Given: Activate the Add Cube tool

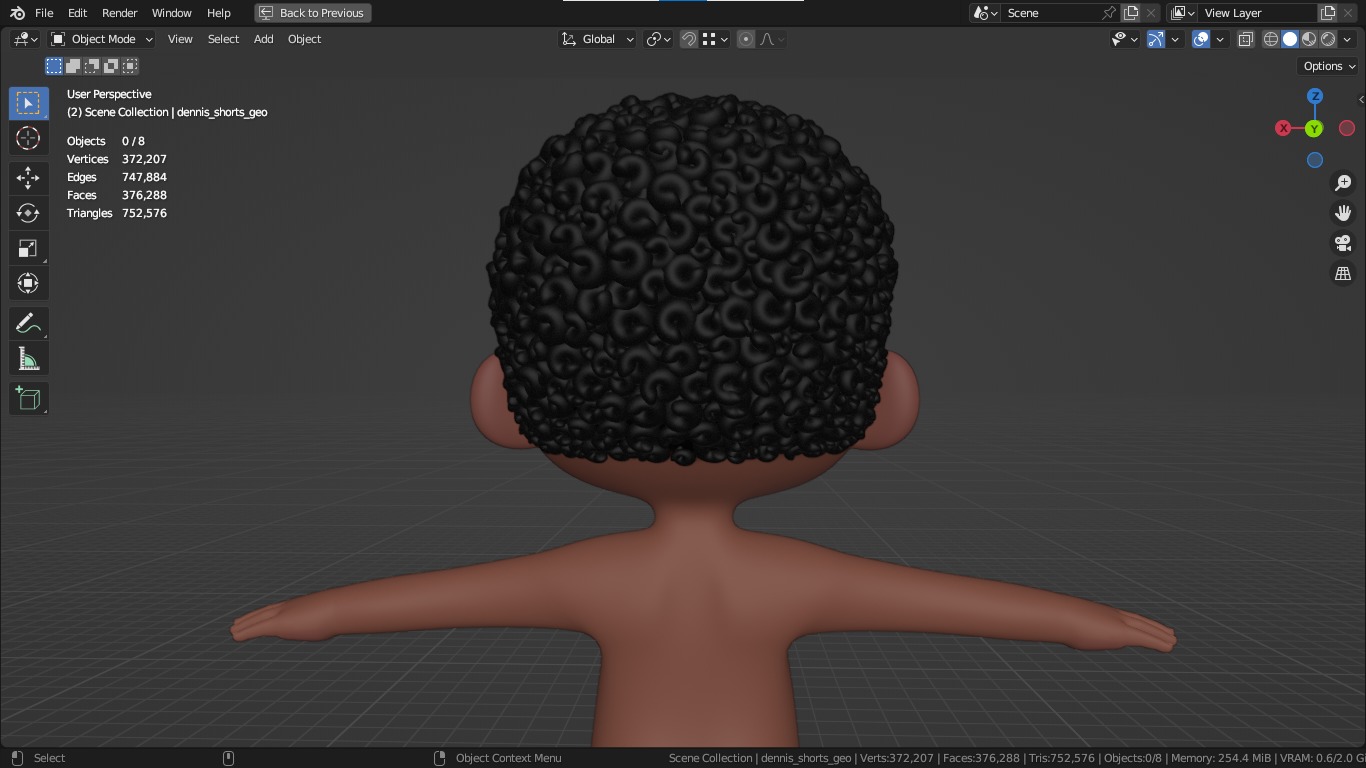Looking at the screenshot, I should point(28,398).
